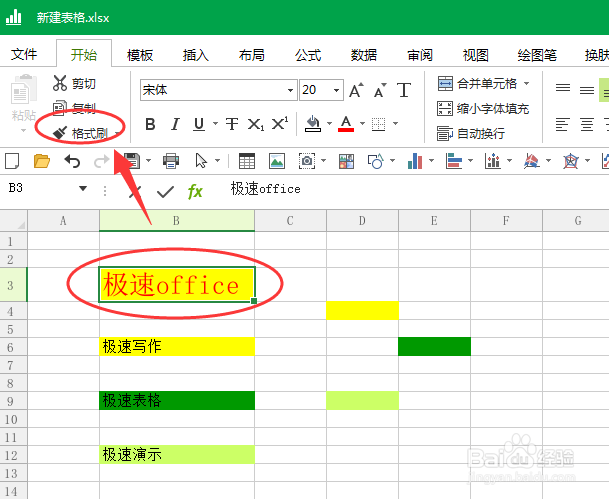Increase font size with the larger A icon
The image size is (609, 499).
coord(356,90)
